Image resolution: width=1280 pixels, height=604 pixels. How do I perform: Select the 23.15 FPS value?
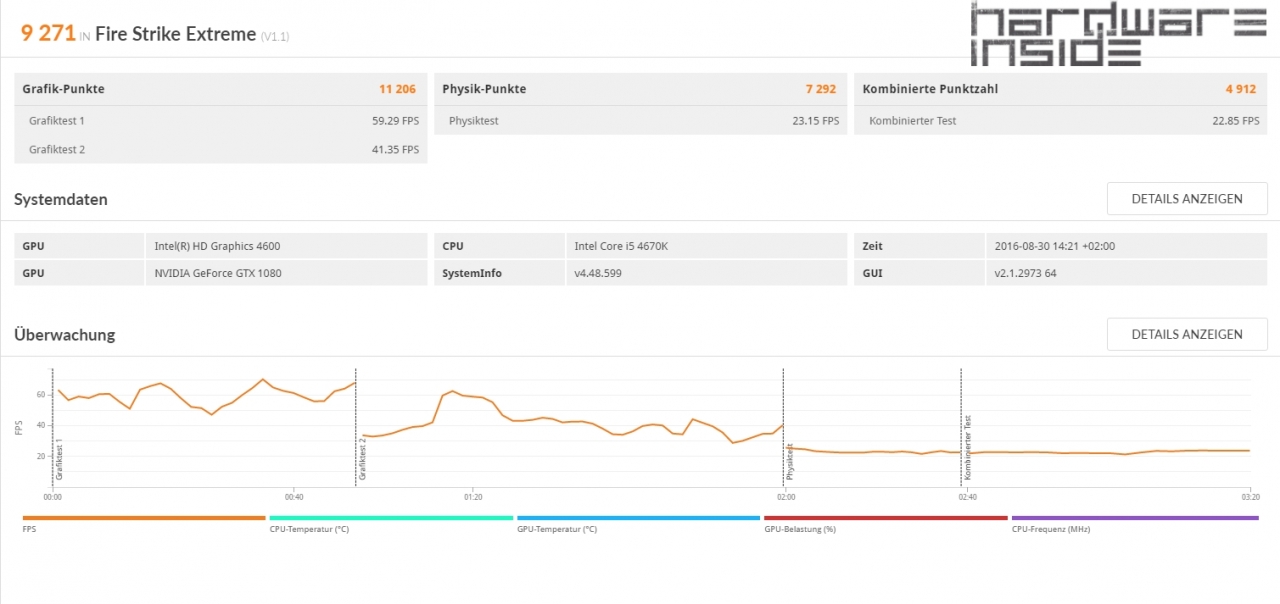point(815,121)
